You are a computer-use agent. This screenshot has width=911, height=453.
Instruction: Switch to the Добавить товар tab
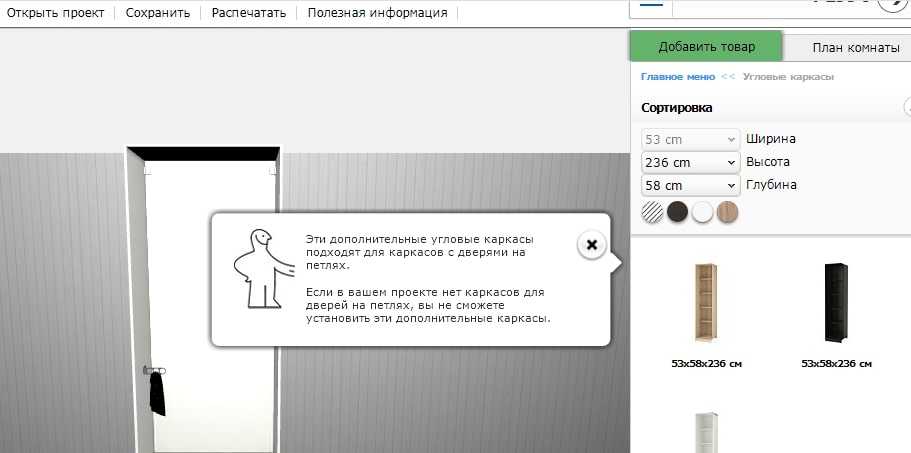(x=706, y=47)
